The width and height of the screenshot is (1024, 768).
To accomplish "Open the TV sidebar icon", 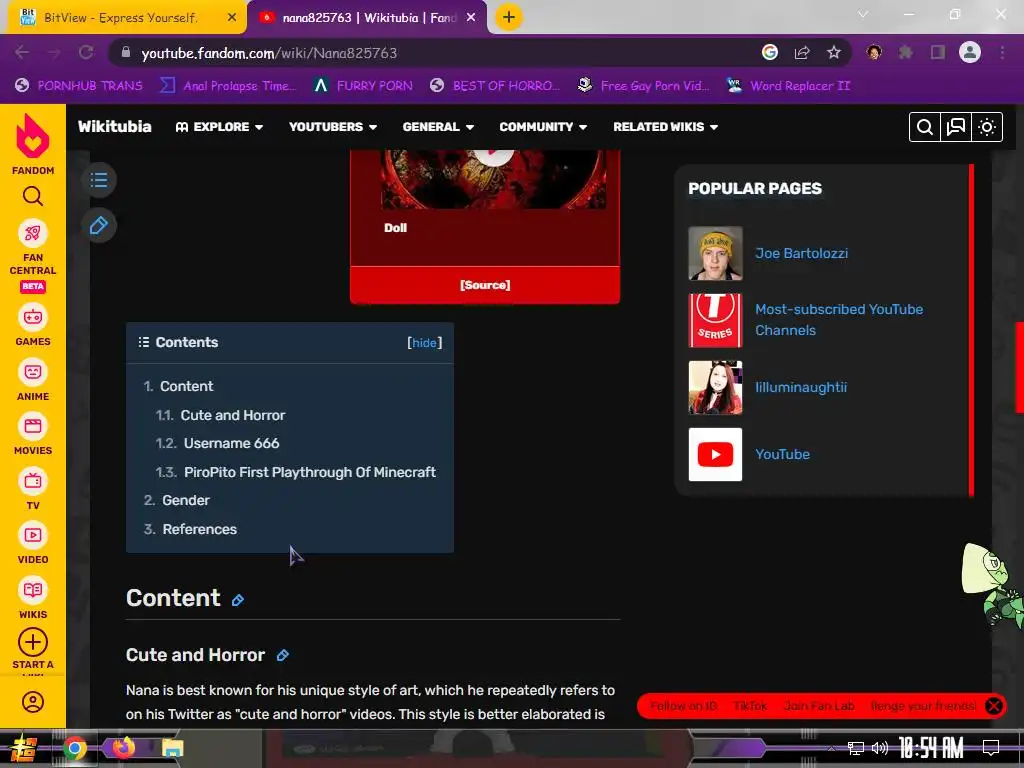I will coord(33,481).
